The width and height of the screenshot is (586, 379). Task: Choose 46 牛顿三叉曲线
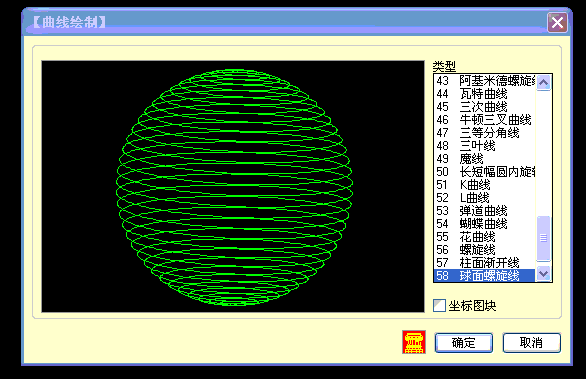point(485,120)
